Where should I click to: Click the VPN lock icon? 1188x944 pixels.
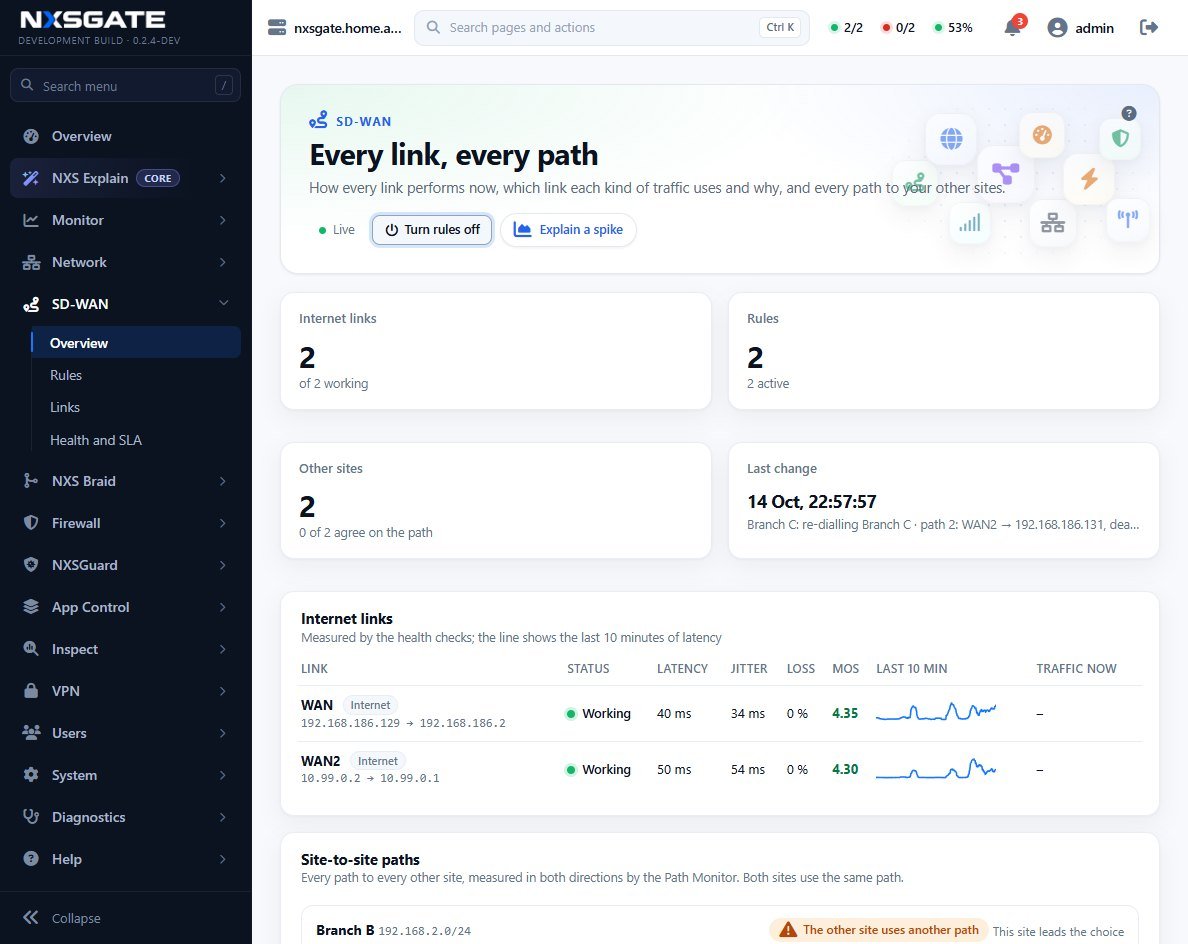point(31,691)
